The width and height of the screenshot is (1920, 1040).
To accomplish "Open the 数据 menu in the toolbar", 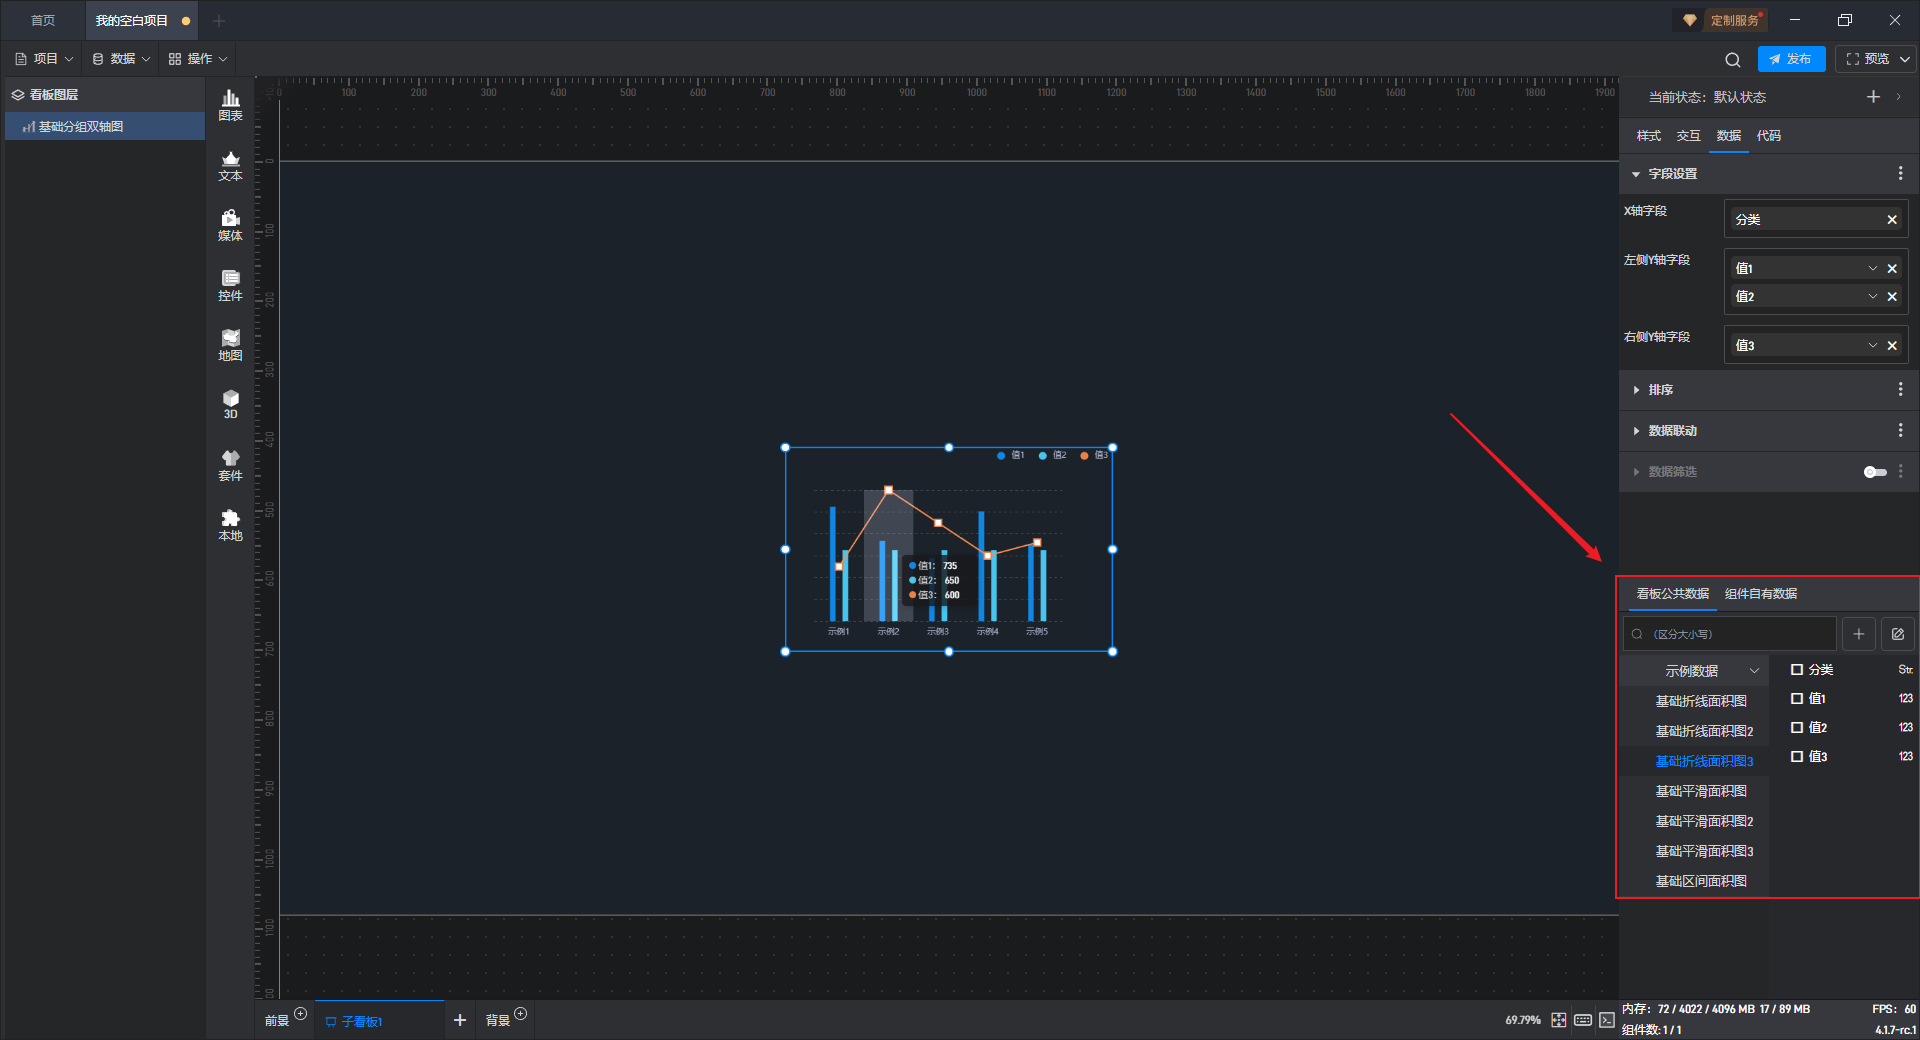I will click(121, 59).
